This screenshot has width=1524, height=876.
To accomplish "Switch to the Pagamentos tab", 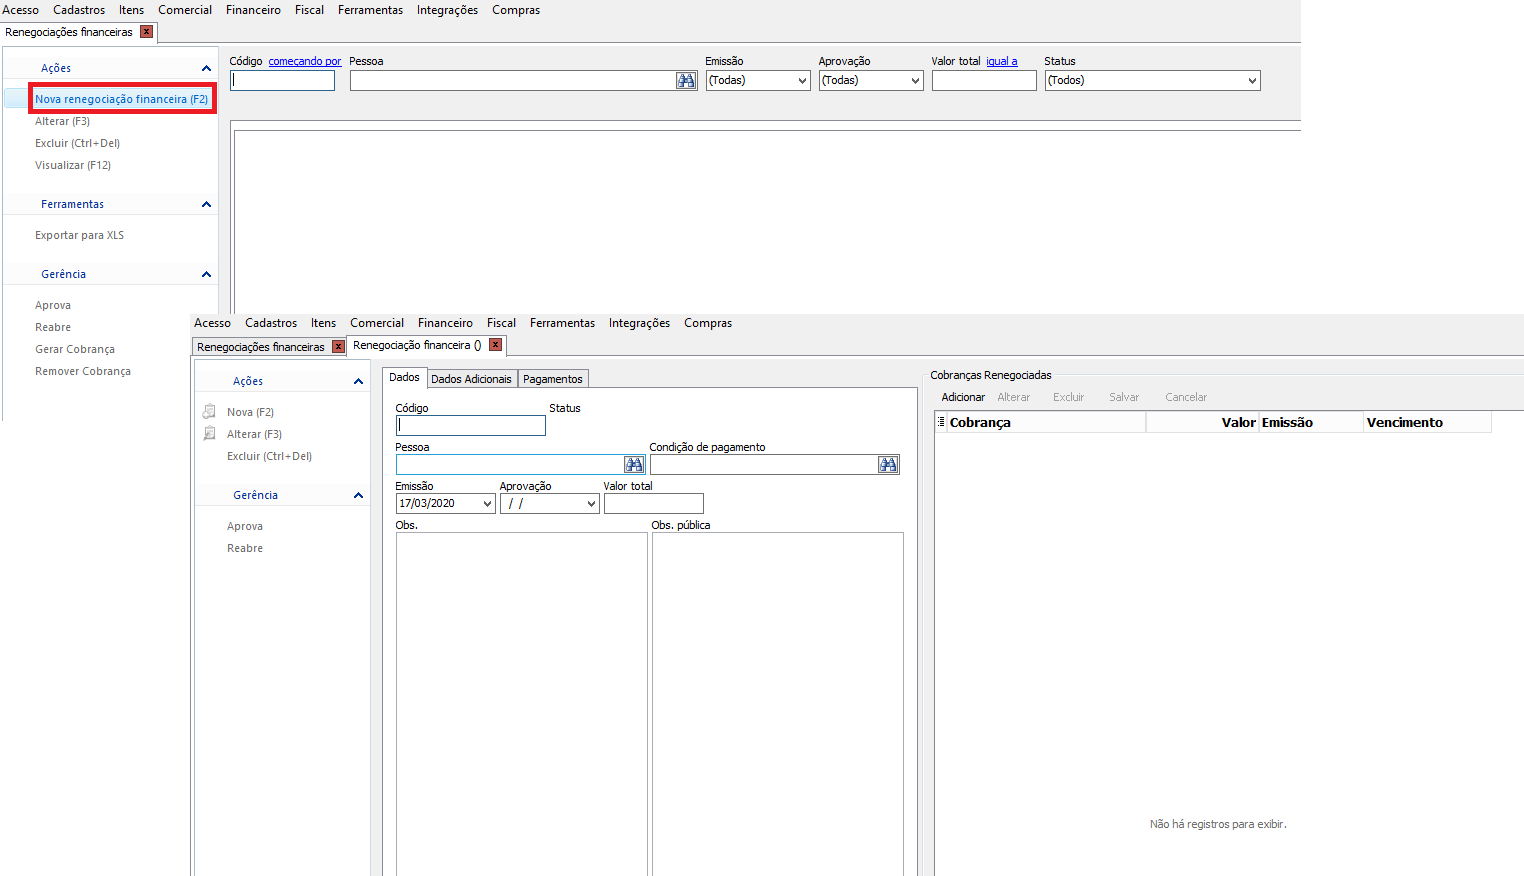I will tap(553, 379).
